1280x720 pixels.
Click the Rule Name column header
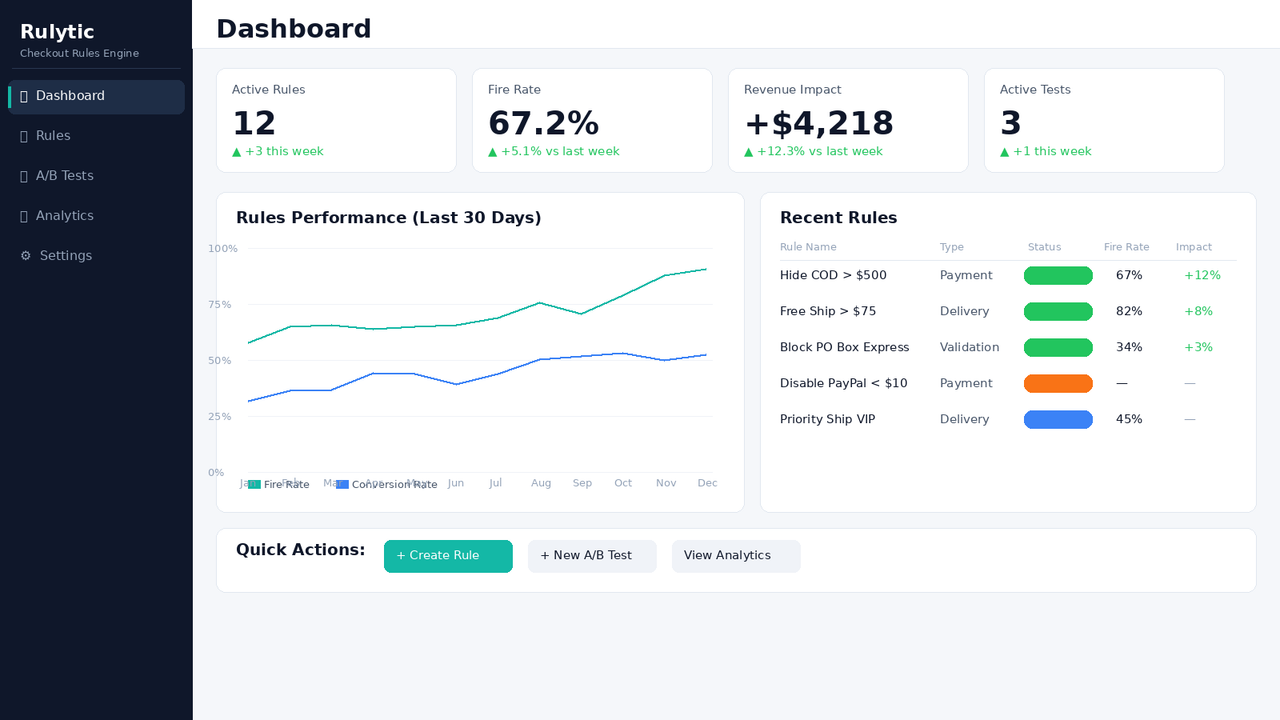[808, 247]
